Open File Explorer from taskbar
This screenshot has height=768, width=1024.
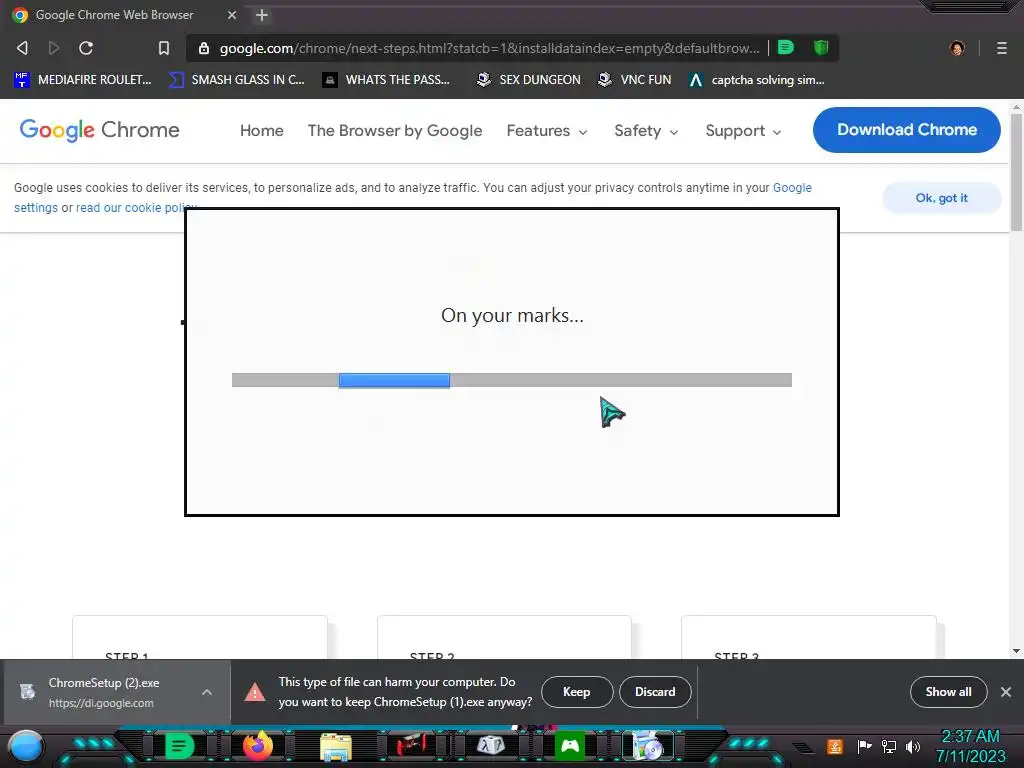tap(336, 747)
